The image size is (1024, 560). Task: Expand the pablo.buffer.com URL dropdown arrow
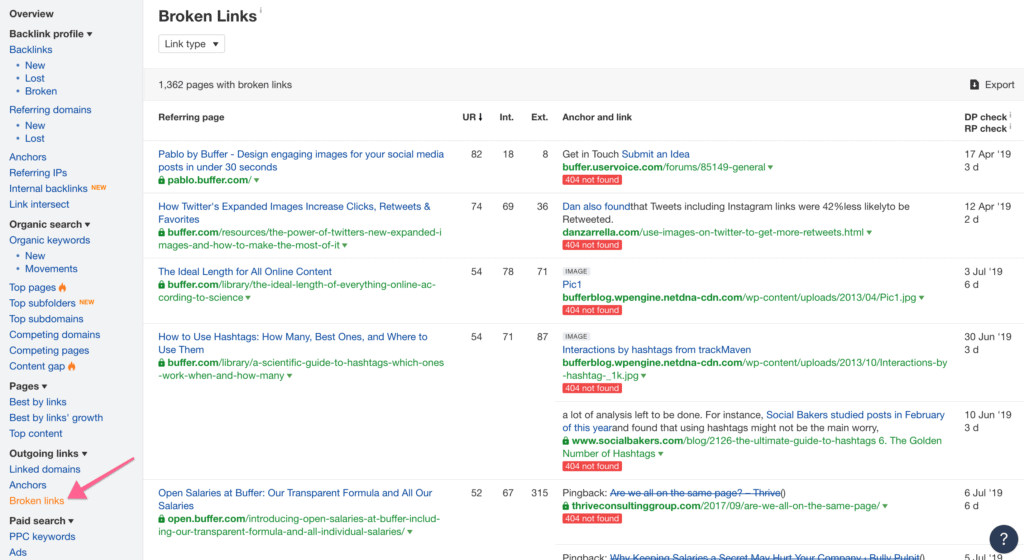pyautogui.click(x=257, y=181)
